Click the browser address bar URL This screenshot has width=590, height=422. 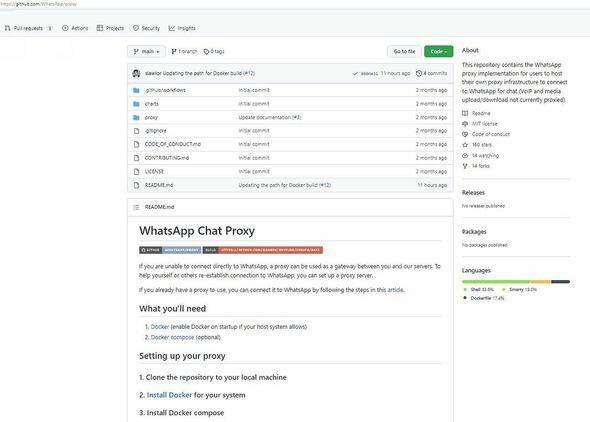point(38,4)
